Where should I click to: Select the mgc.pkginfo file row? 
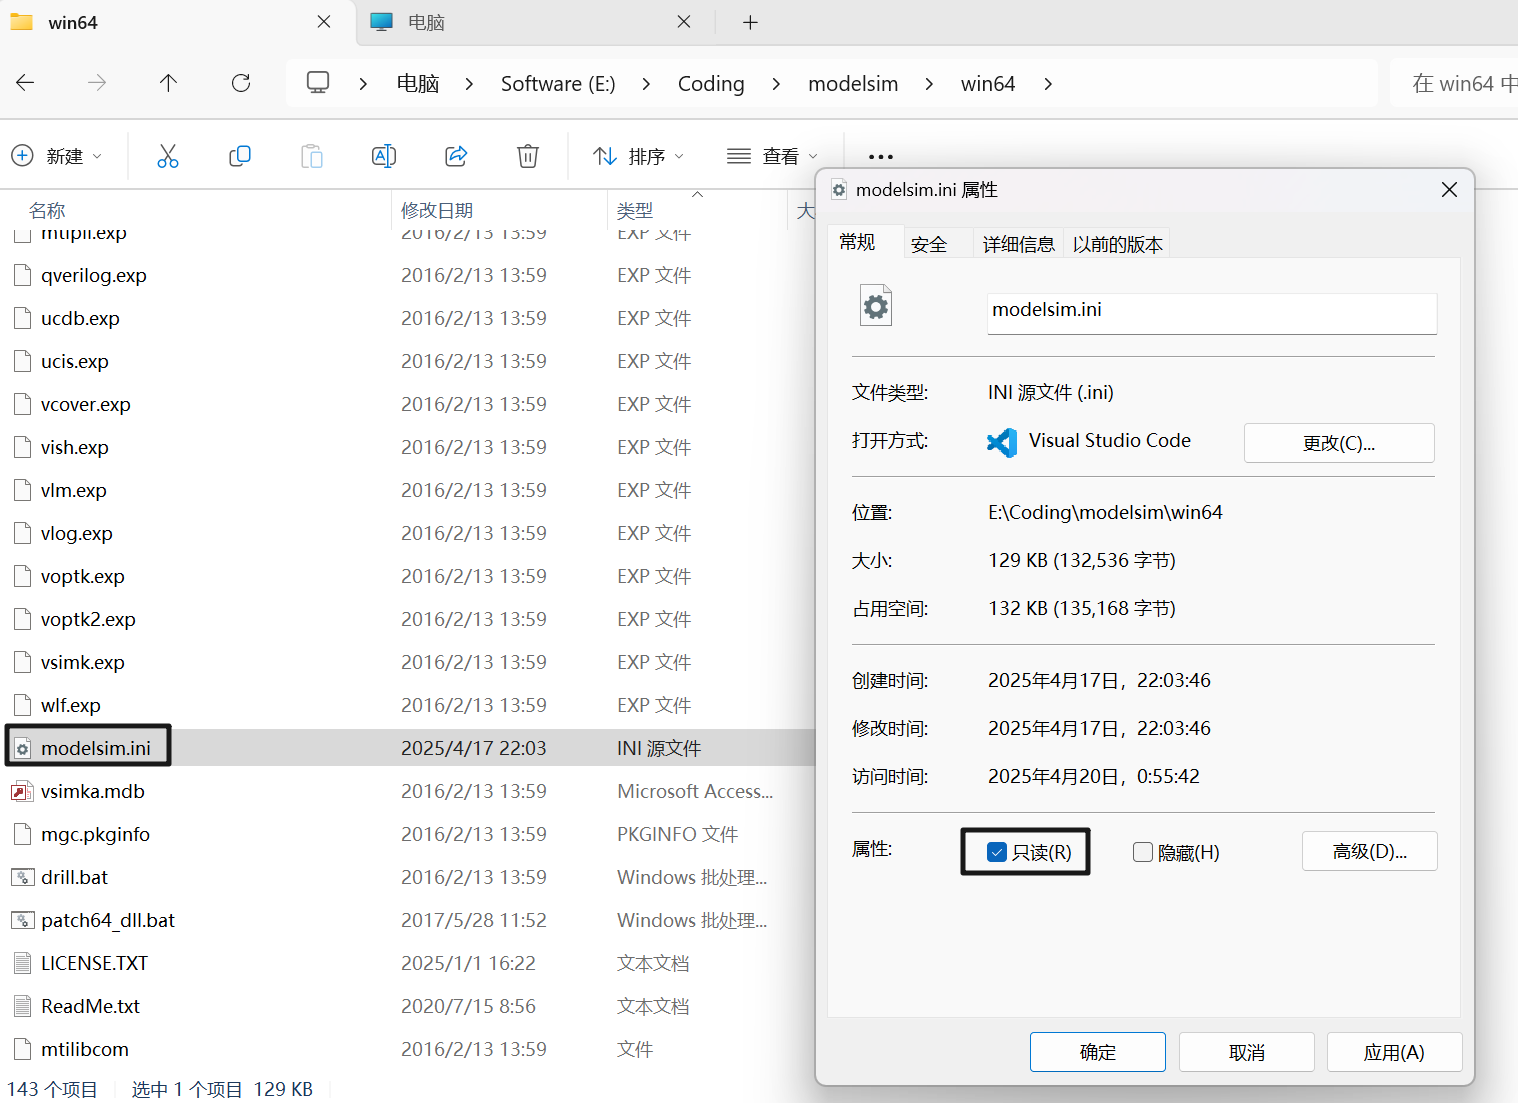click(x=410, y=835)
